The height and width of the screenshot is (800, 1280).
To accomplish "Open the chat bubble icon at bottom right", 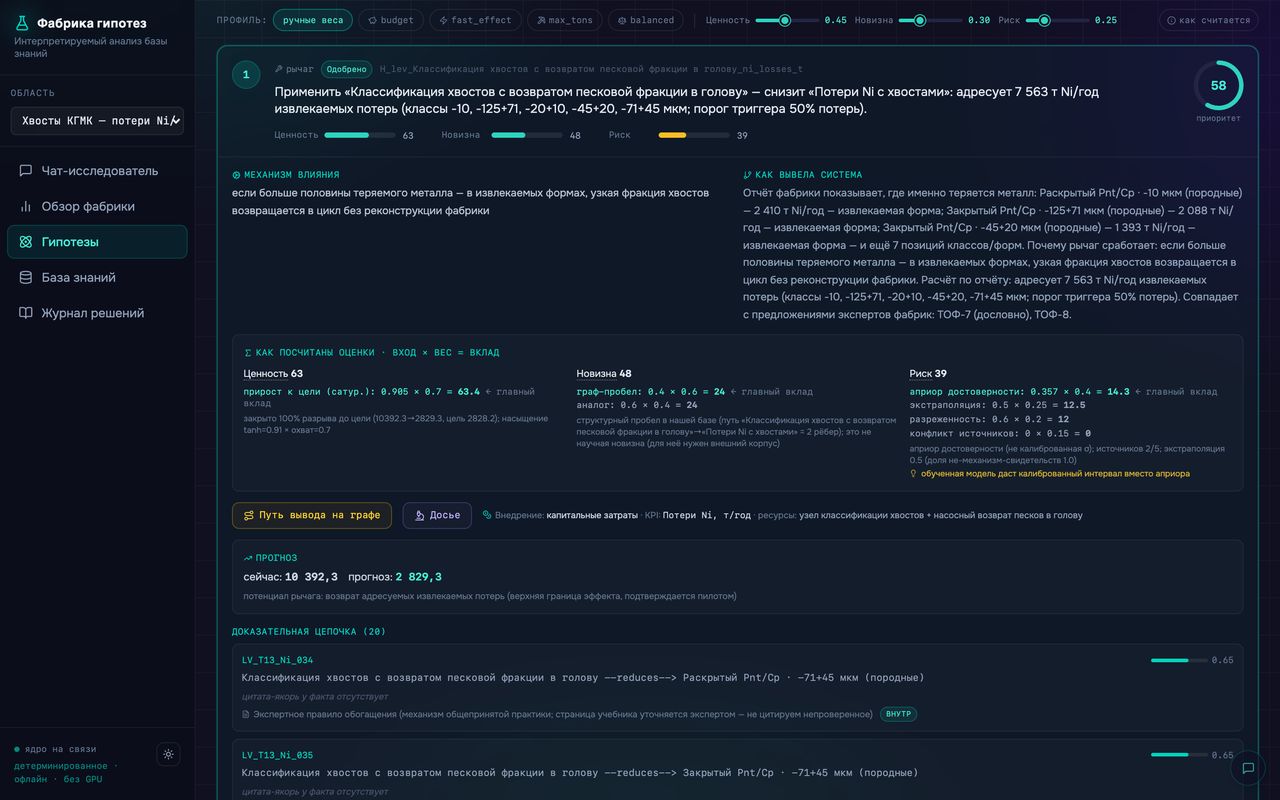I will [x=1247, y=768].
